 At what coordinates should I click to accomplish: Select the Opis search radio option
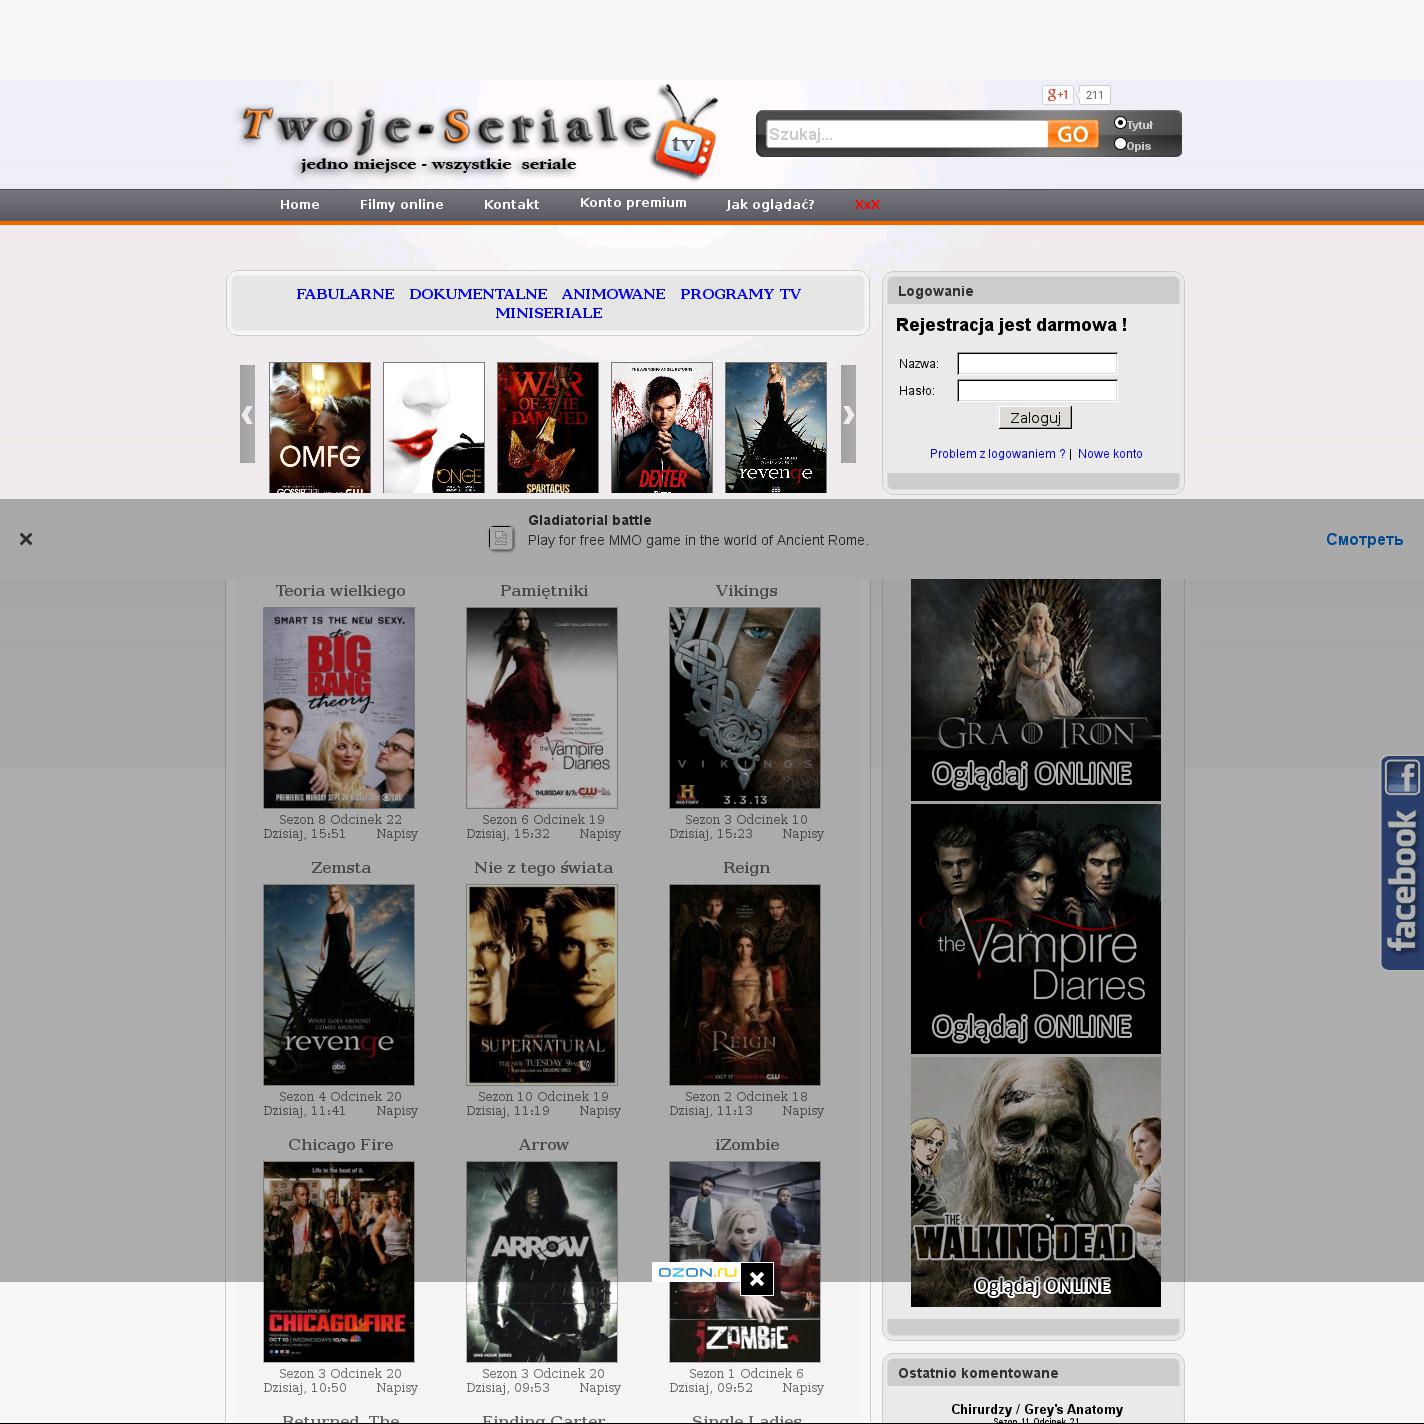1120,144
